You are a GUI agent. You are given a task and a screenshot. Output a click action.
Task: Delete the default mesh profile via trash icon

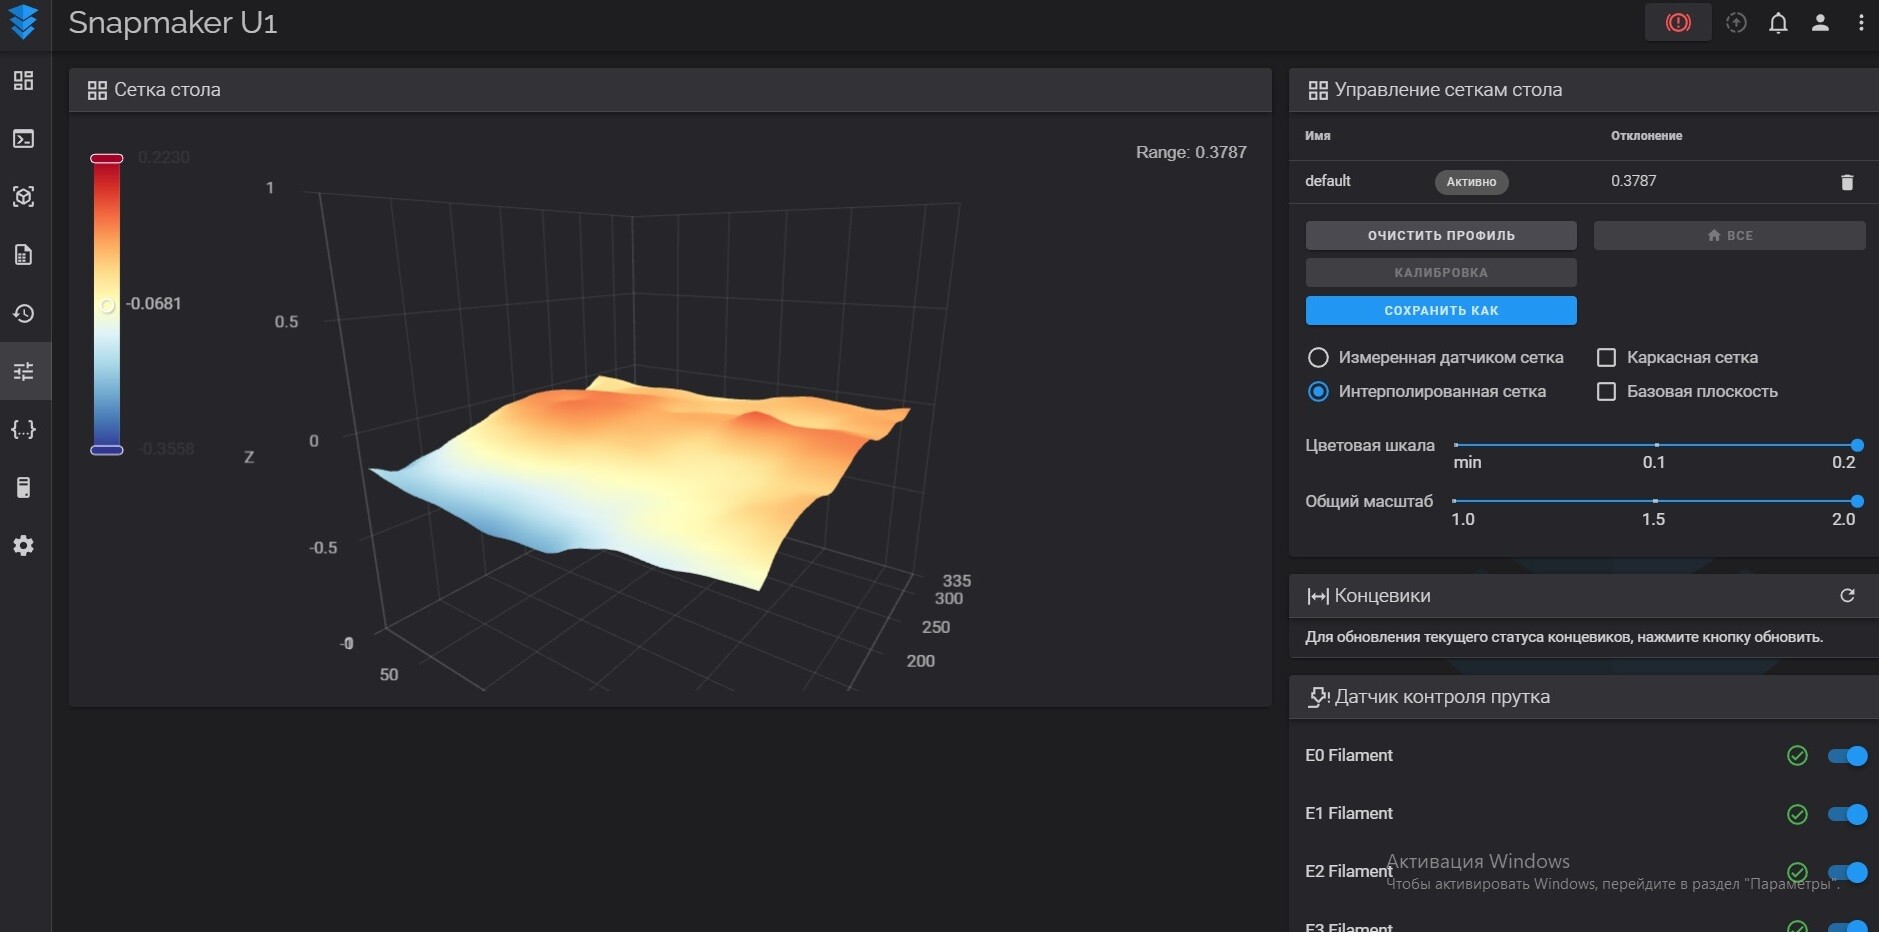pyautogui.click(x=1846, y=182)
